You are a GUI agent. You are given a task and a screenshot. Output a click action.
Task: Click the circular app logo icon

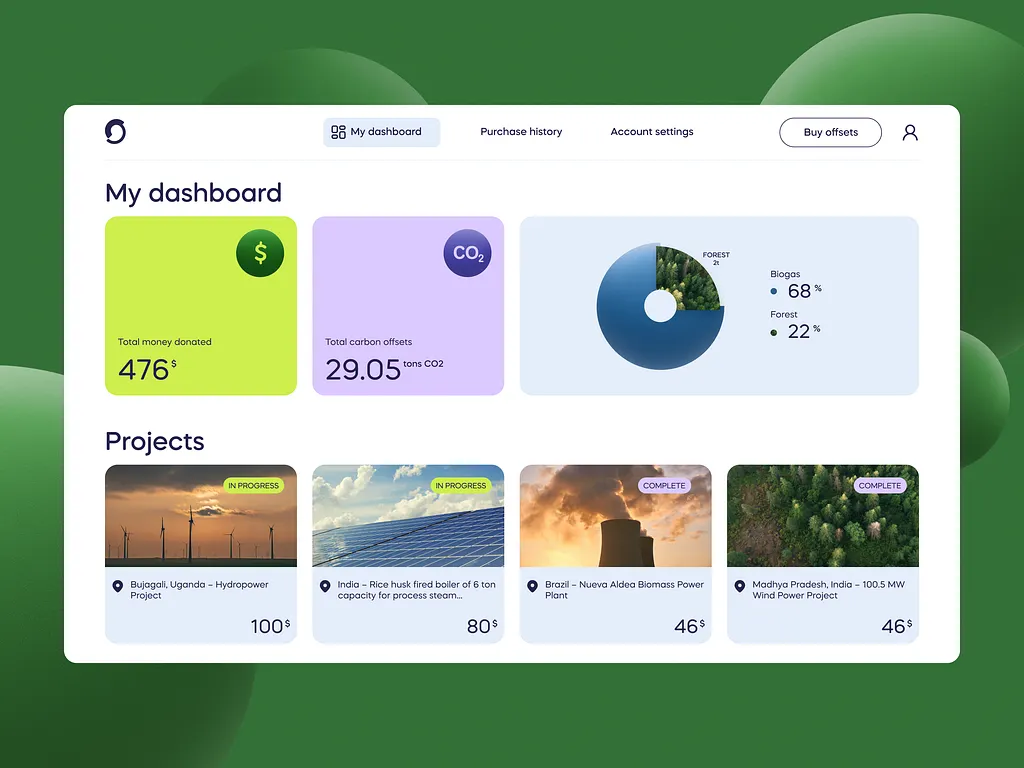tap(116, 132)
